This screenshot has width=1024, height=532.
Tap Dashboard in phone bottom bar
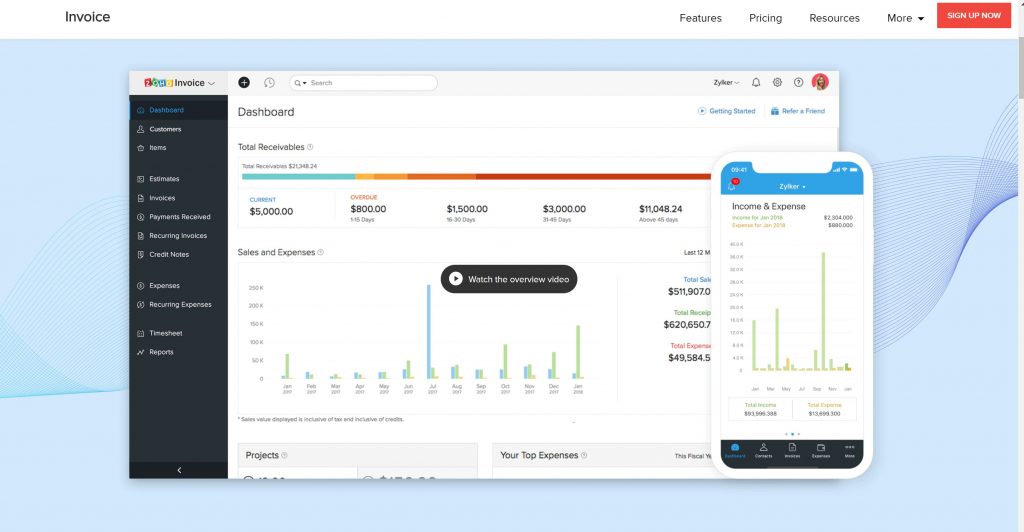(735, 450)
